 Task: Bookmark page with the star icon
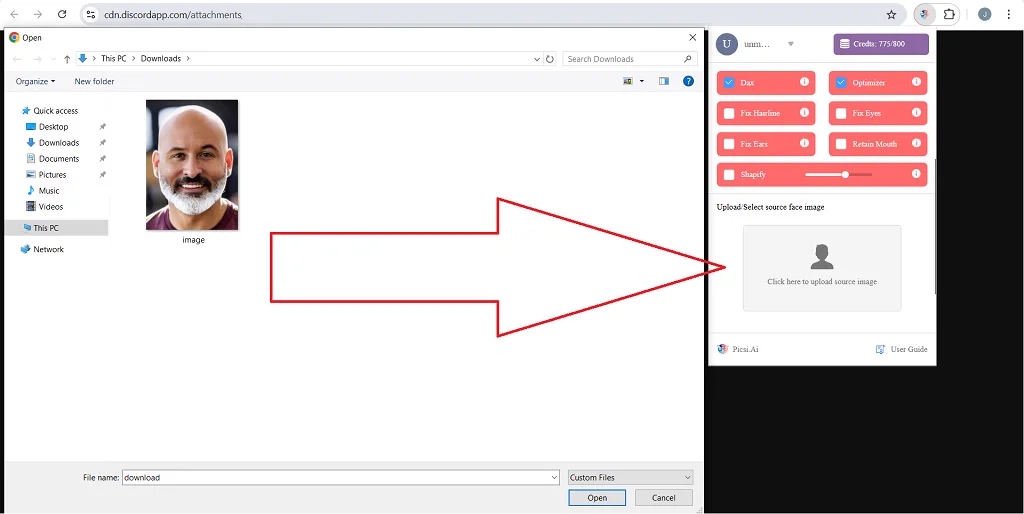click(891, 15)
